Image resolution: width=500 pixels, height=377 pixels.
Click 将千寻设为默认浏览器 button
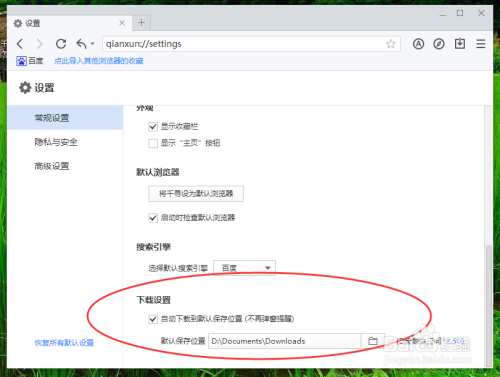[196, 194]
